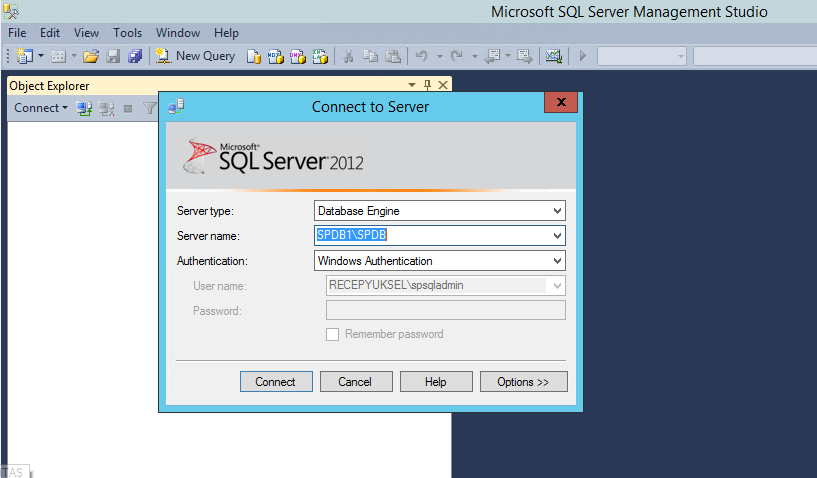Expand dialog with Options >> button
The height and width of the screenshot is (478, 817).
(x=524, y=382)
